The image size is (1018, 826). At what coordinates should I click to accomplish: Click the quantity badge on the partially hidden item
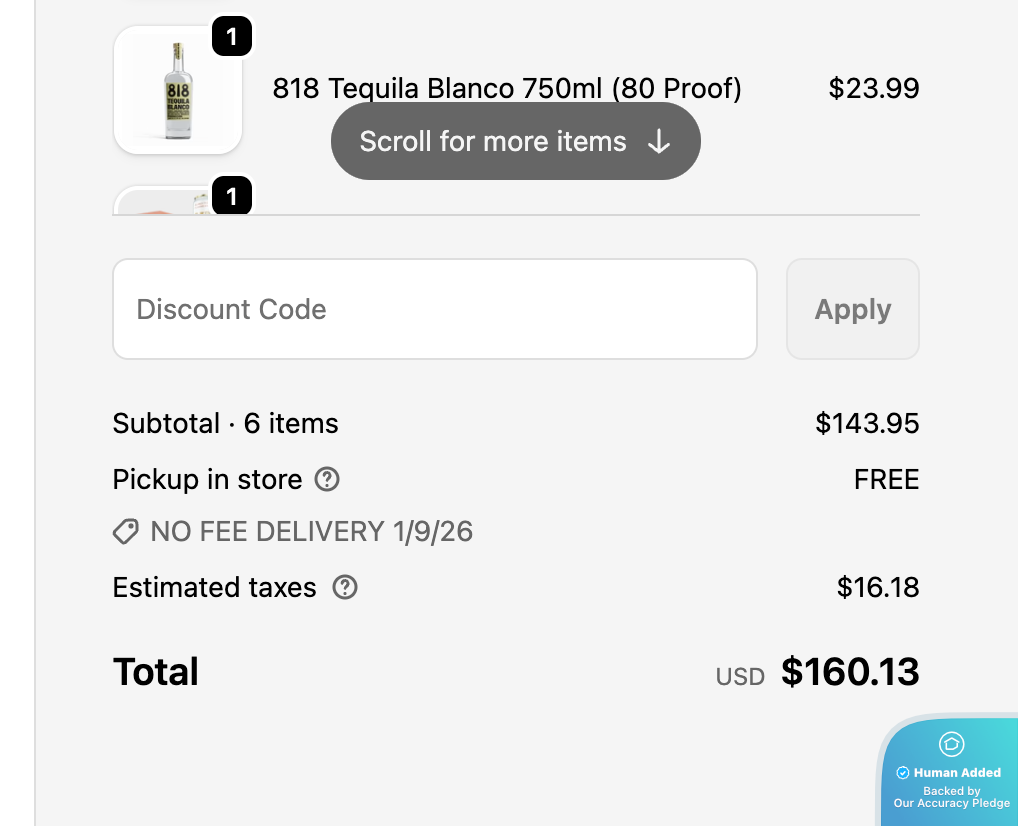coord(232,196)
